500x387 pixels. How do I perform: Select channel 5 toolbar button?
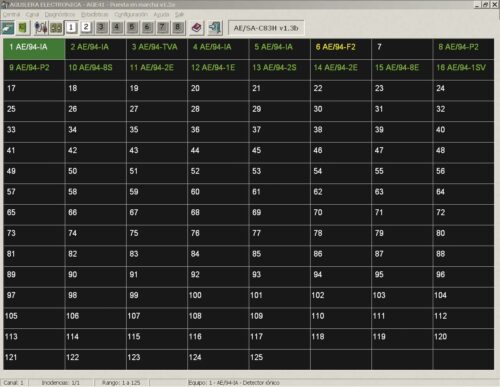tap(132, 28)
